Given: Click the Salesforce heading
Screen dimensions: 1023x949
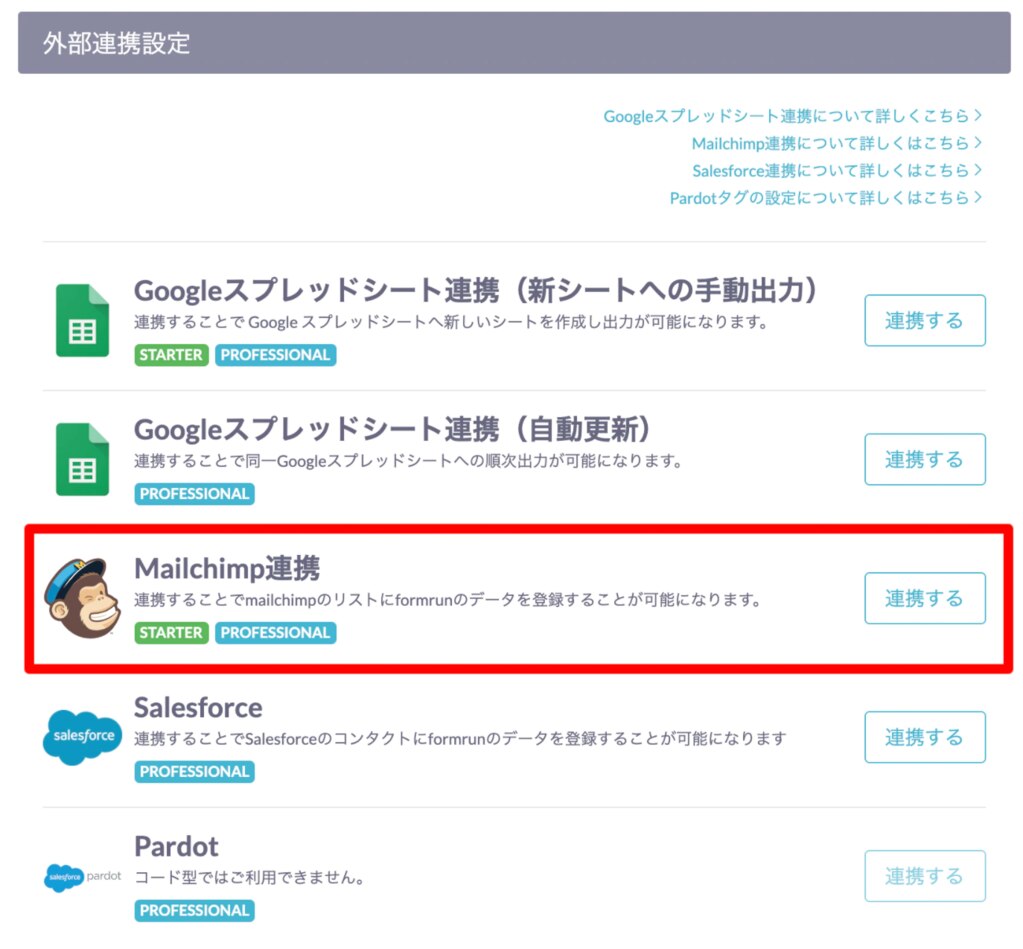Looking at the screenshot, I should pyautogui.click(x=198, y=708).
